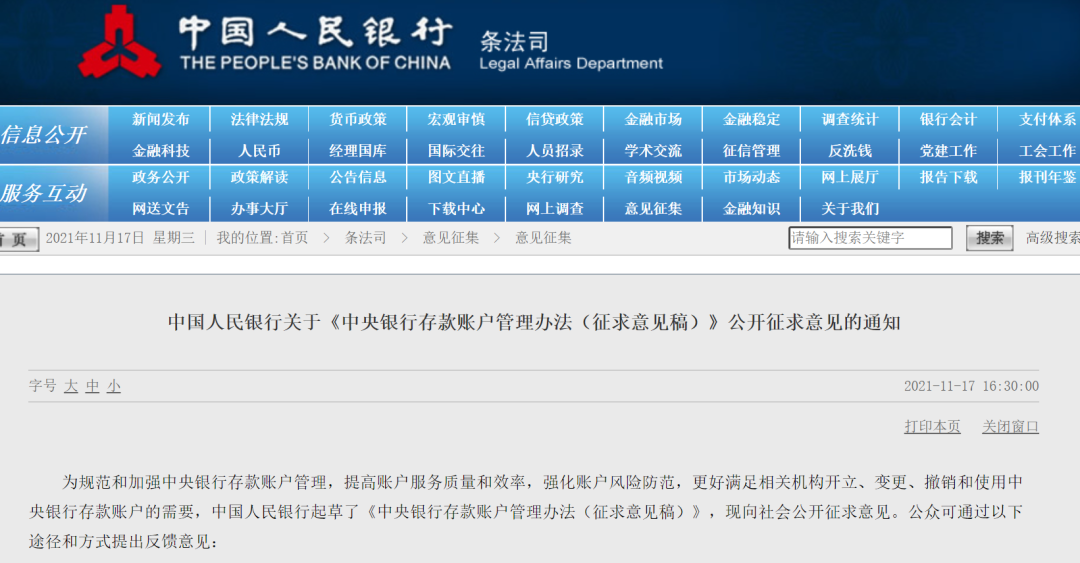Open 人民币 menu item

pyautogui.click(x=259, y=151)
